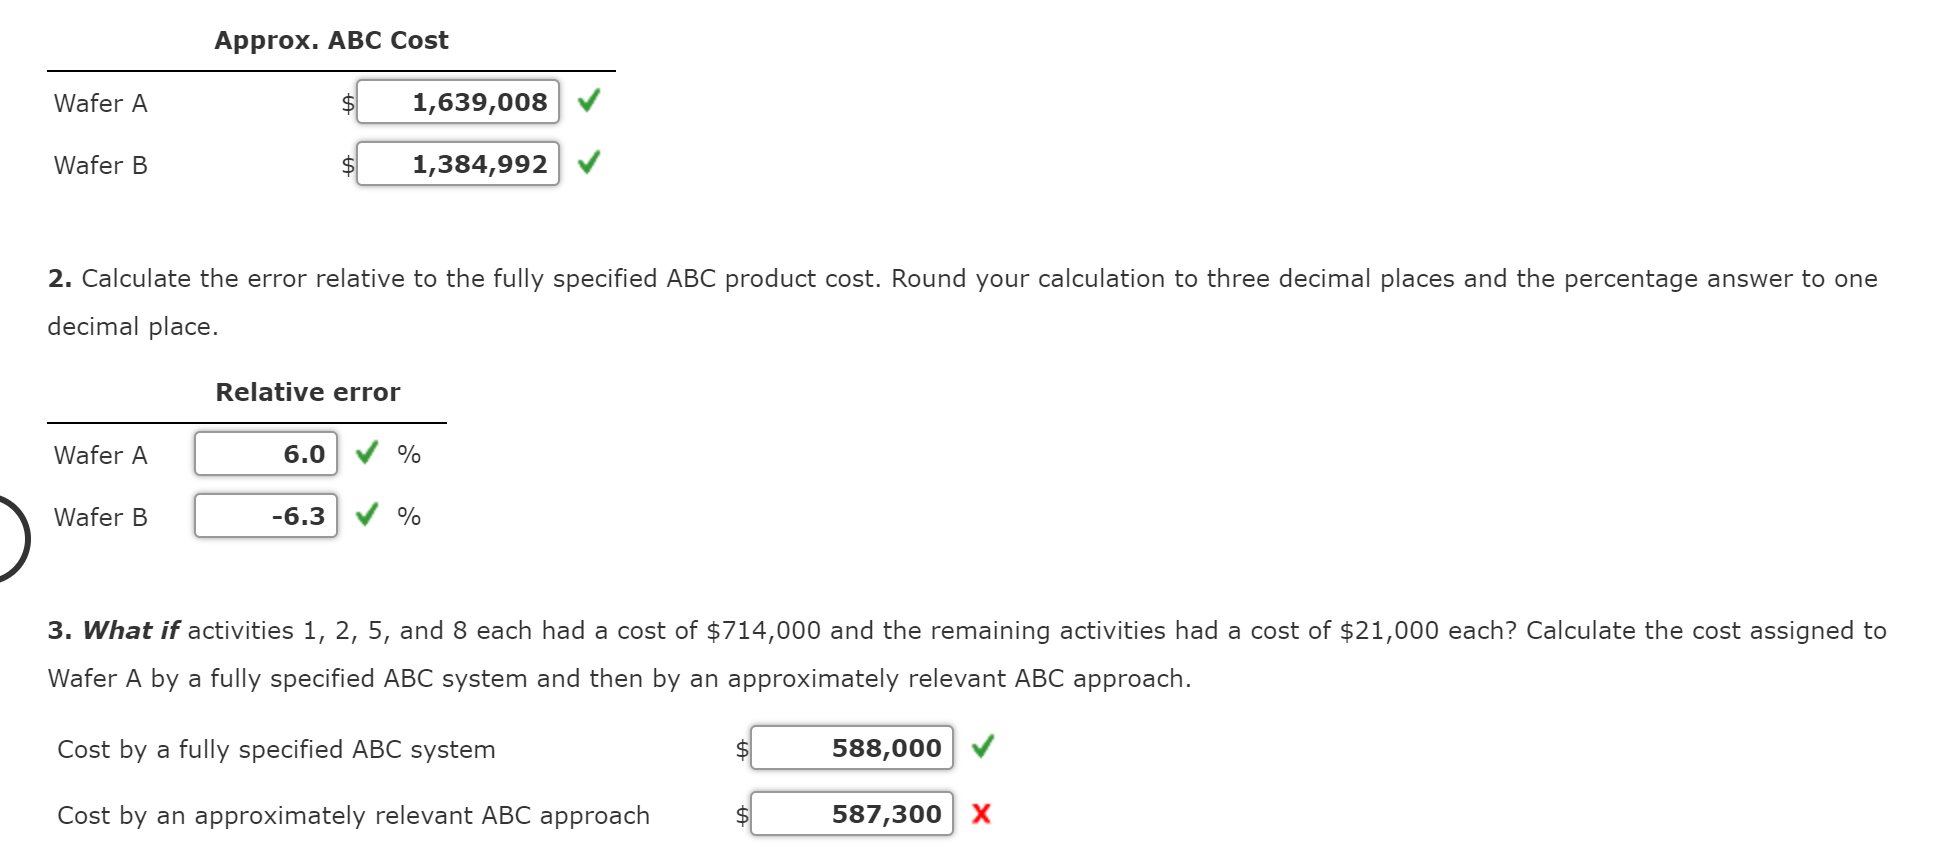Viewport: 1952px width, 864px height.
Task: Click the green checkmark beside Wafer A cost
Action: tap(591, 101)
